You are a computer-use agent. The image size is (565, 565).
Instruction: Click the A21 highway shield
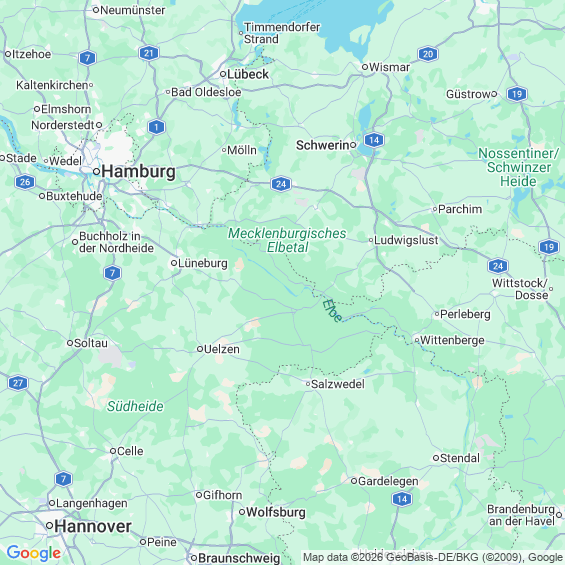149,53
